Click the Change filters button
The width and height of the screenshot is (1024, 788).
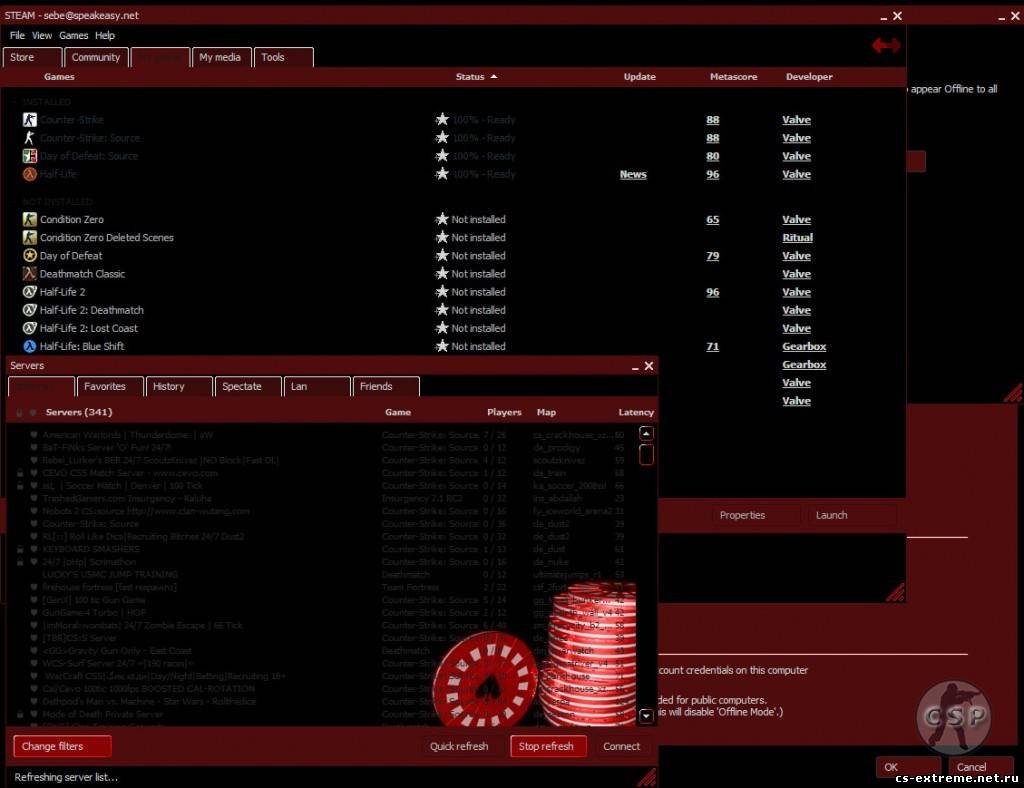pyautogui.click(x=62, y=746)
